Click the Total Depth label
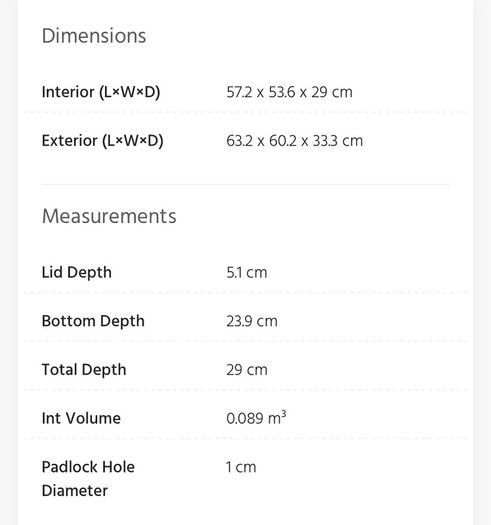This screenshot has height=525, width=491. (x=84, y=370)
